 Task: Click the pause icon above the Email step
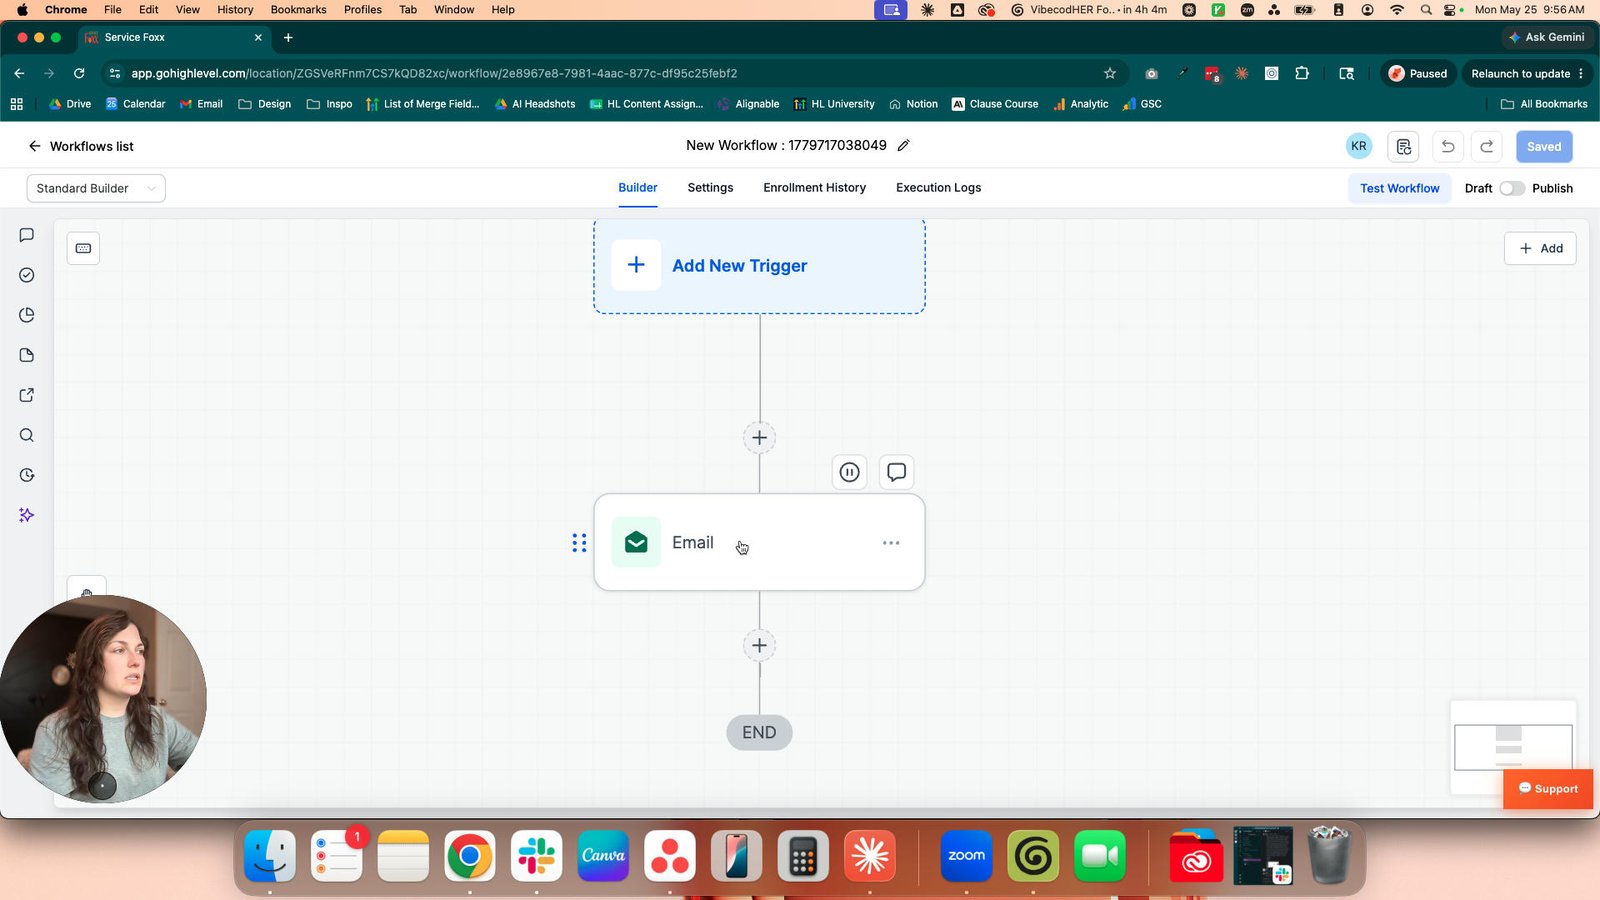[849, 472]
